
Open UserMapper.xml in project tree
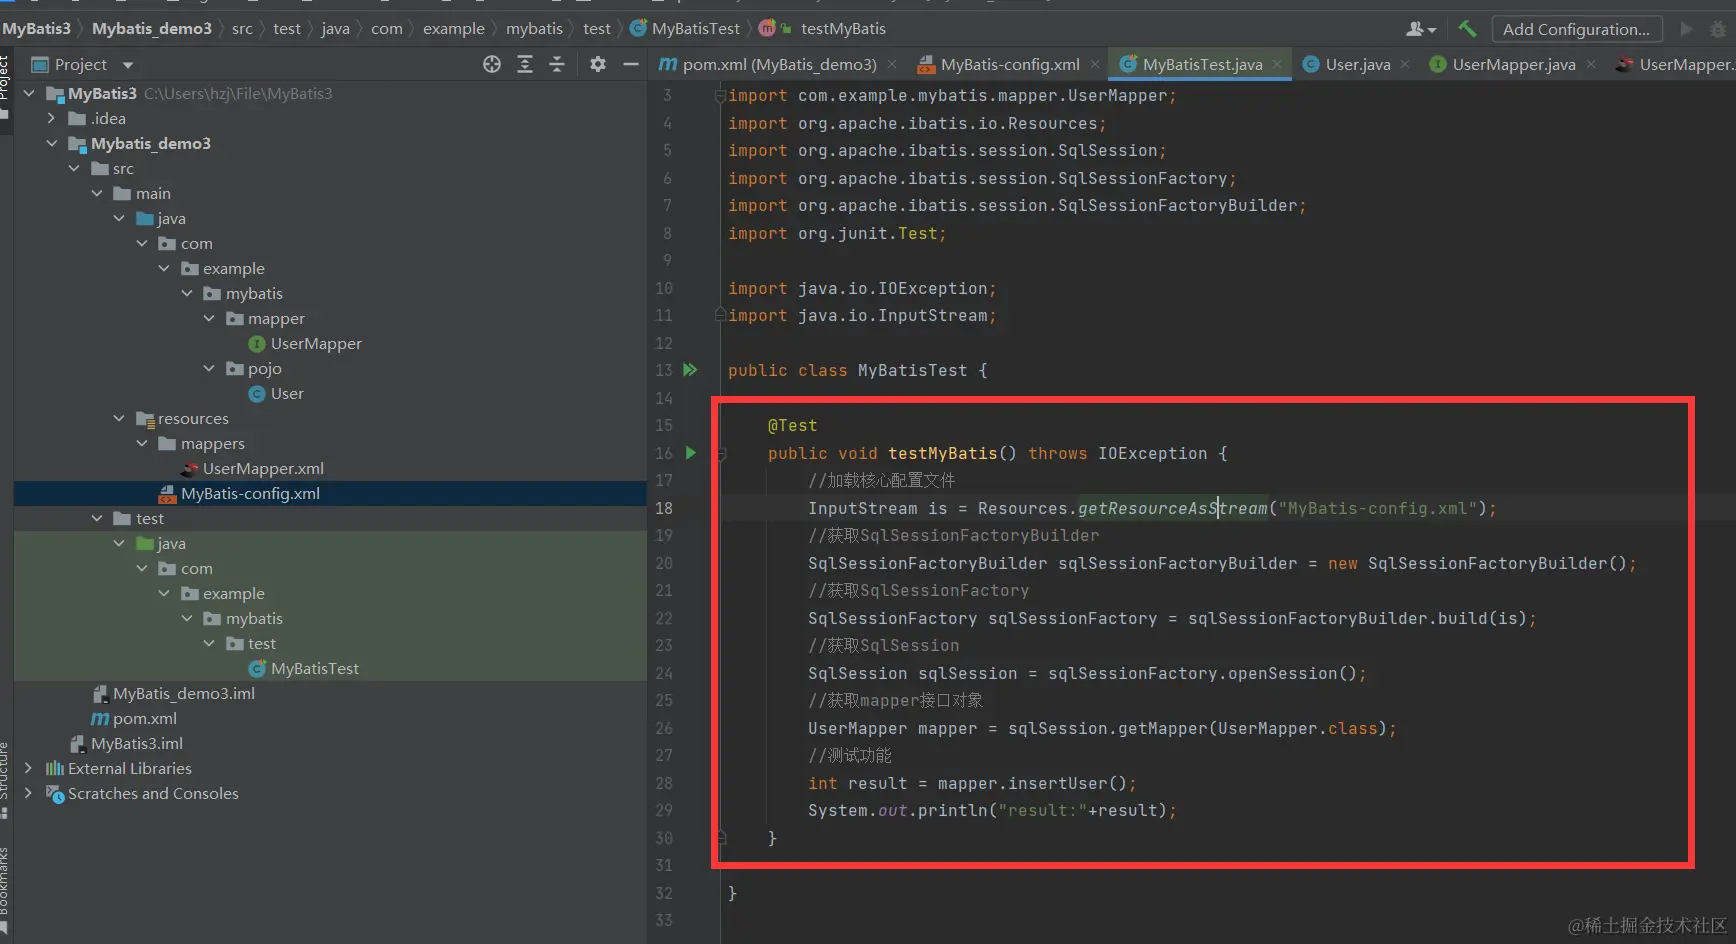coord(252,468)
